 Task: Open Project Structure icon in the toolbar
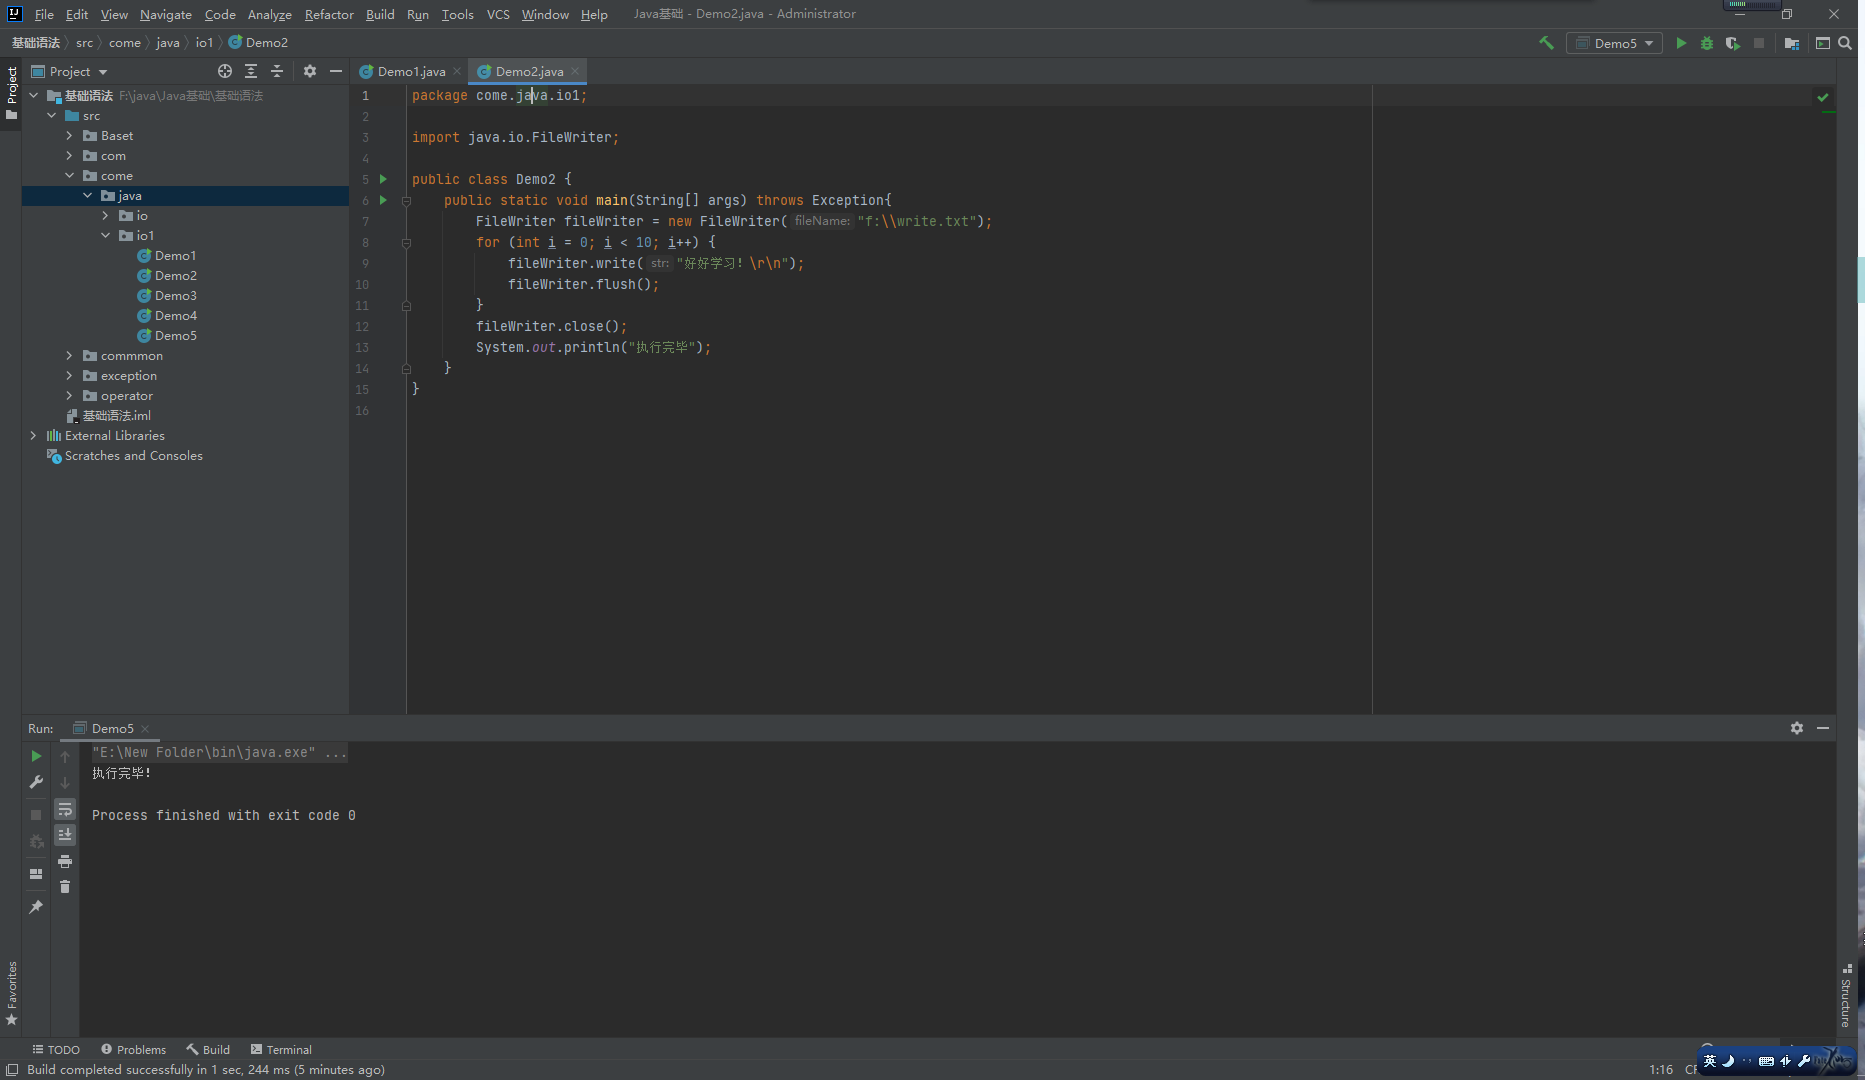(x=1792, y=43)
